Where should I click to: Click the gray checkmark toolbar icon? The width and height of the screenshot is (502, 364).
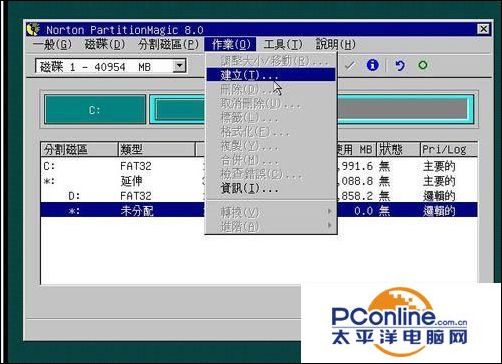[349, 65]
